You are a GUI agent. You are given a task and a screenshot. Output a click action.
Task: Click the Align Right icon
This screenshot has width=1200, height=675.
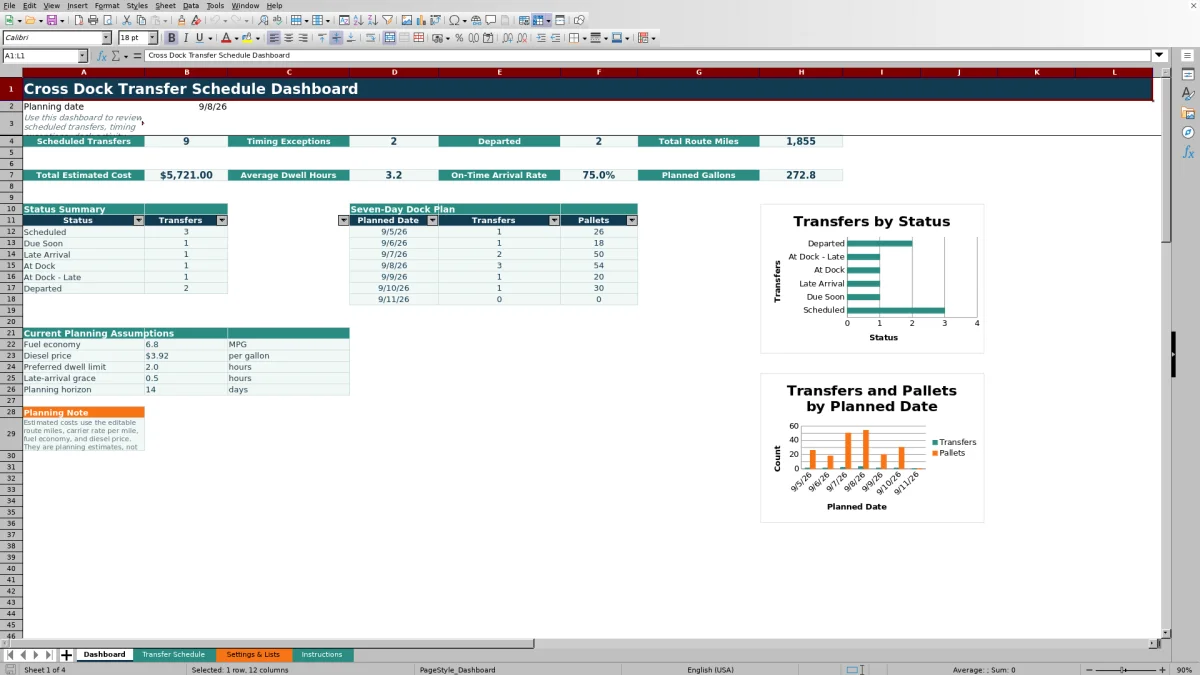point(302,38)
